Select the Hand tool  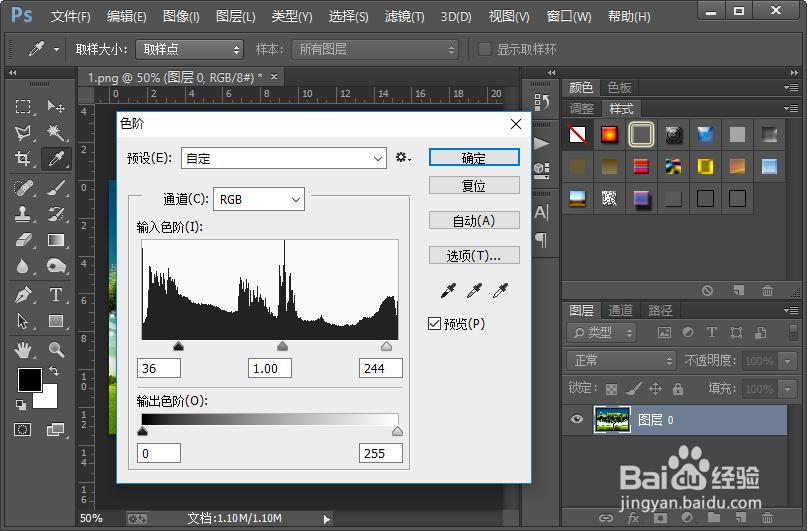click(x=23, y=350)
